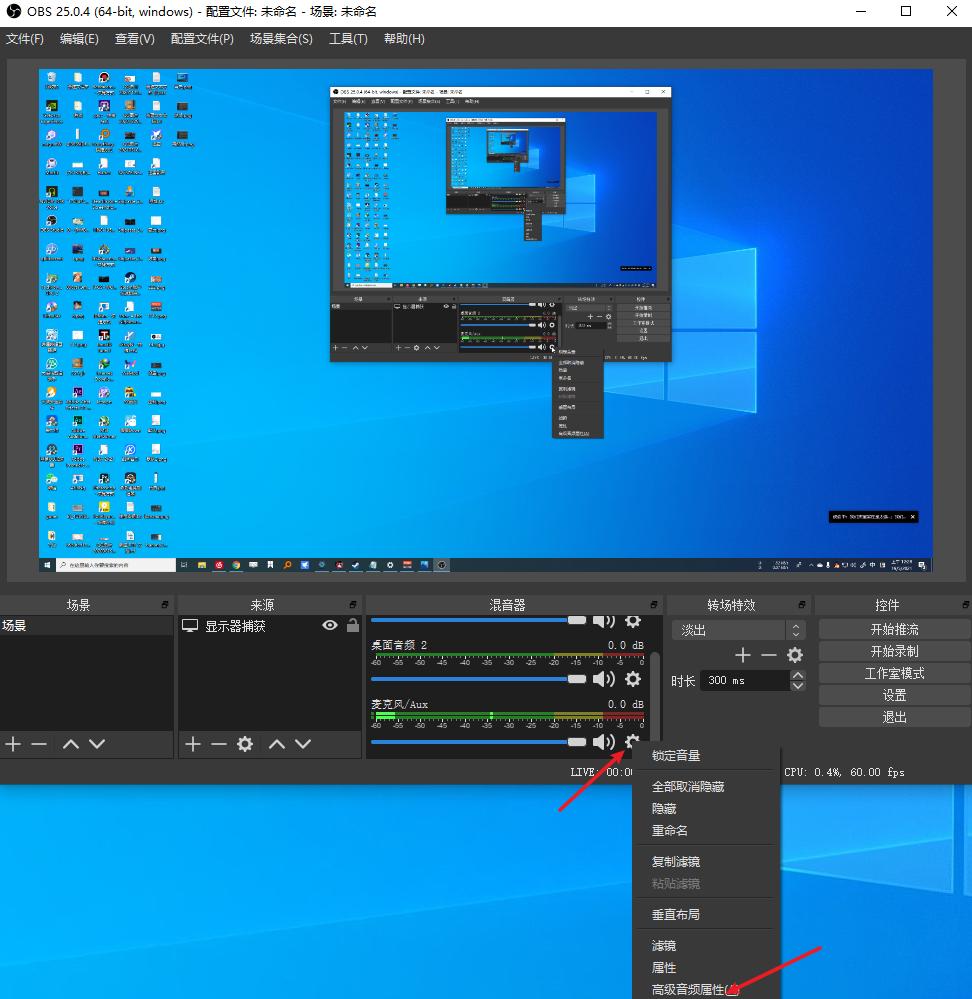Adjust the 麦克风/Aux volume slider

pos(478,742)
